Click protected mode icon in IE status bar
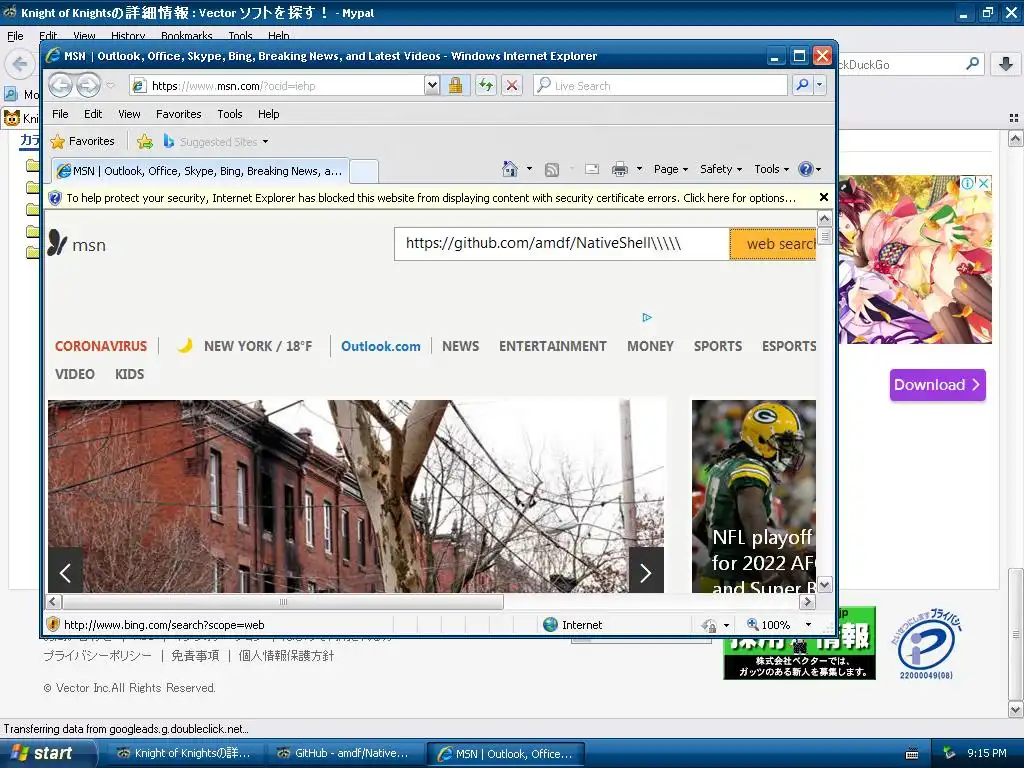Viewport: 1024px width, 768px height. tap(709, 626)
